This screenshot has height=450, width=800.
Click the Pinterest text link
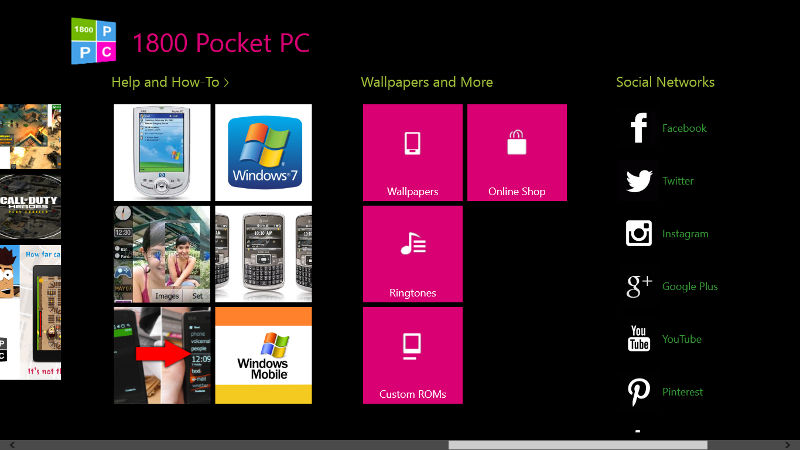point(682,392)
